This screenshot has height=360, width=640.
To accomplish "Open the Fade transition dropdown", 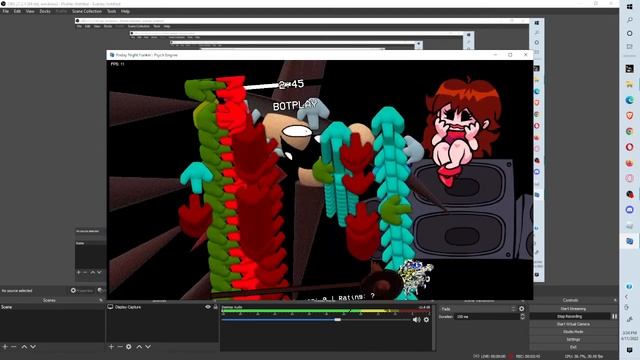I will tap(479, 309).
